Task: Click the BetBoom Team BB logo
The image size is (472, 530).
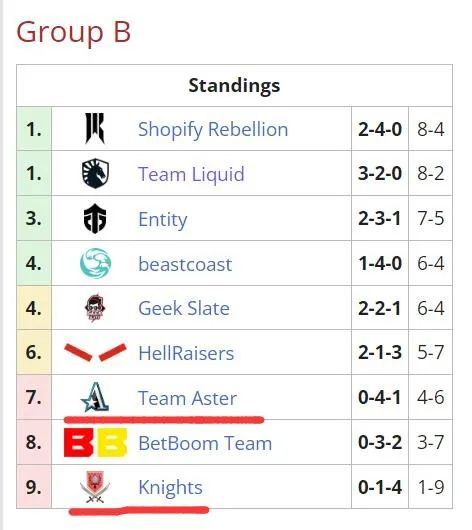Action: click(x=95, y=442)
